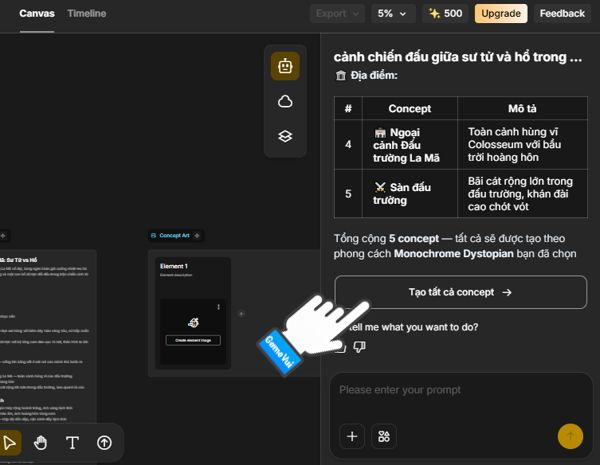The width and height of the screenshot is (600, 465).
Task: Click the Sàn đấu trường concept cell
Action: click(409, 194)
